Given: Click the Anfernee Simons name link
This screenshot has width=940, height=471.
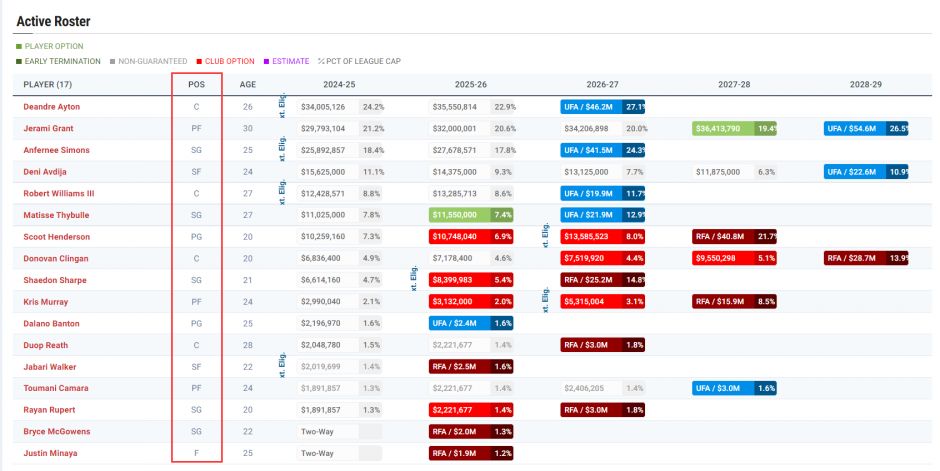Looking at the screenshot, I should (56, 150).
